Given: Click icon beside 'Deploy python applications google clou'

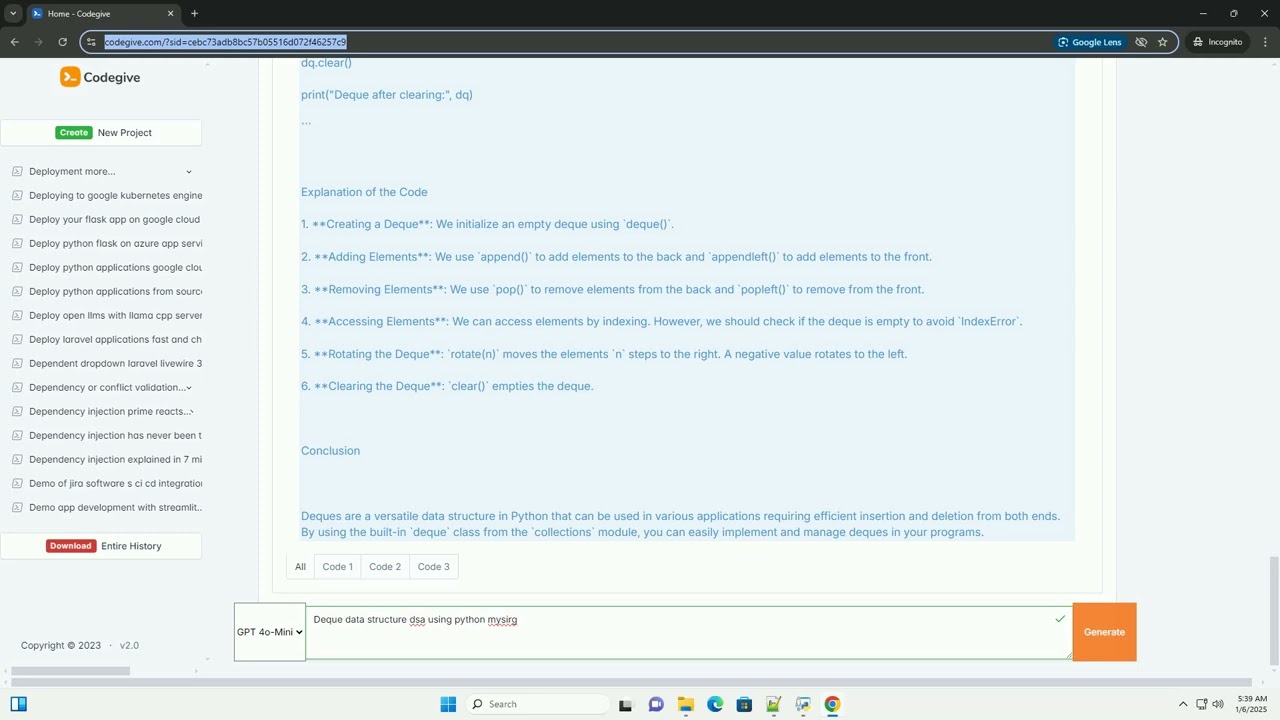Looking at the screenshot, I should coord(17,267).
